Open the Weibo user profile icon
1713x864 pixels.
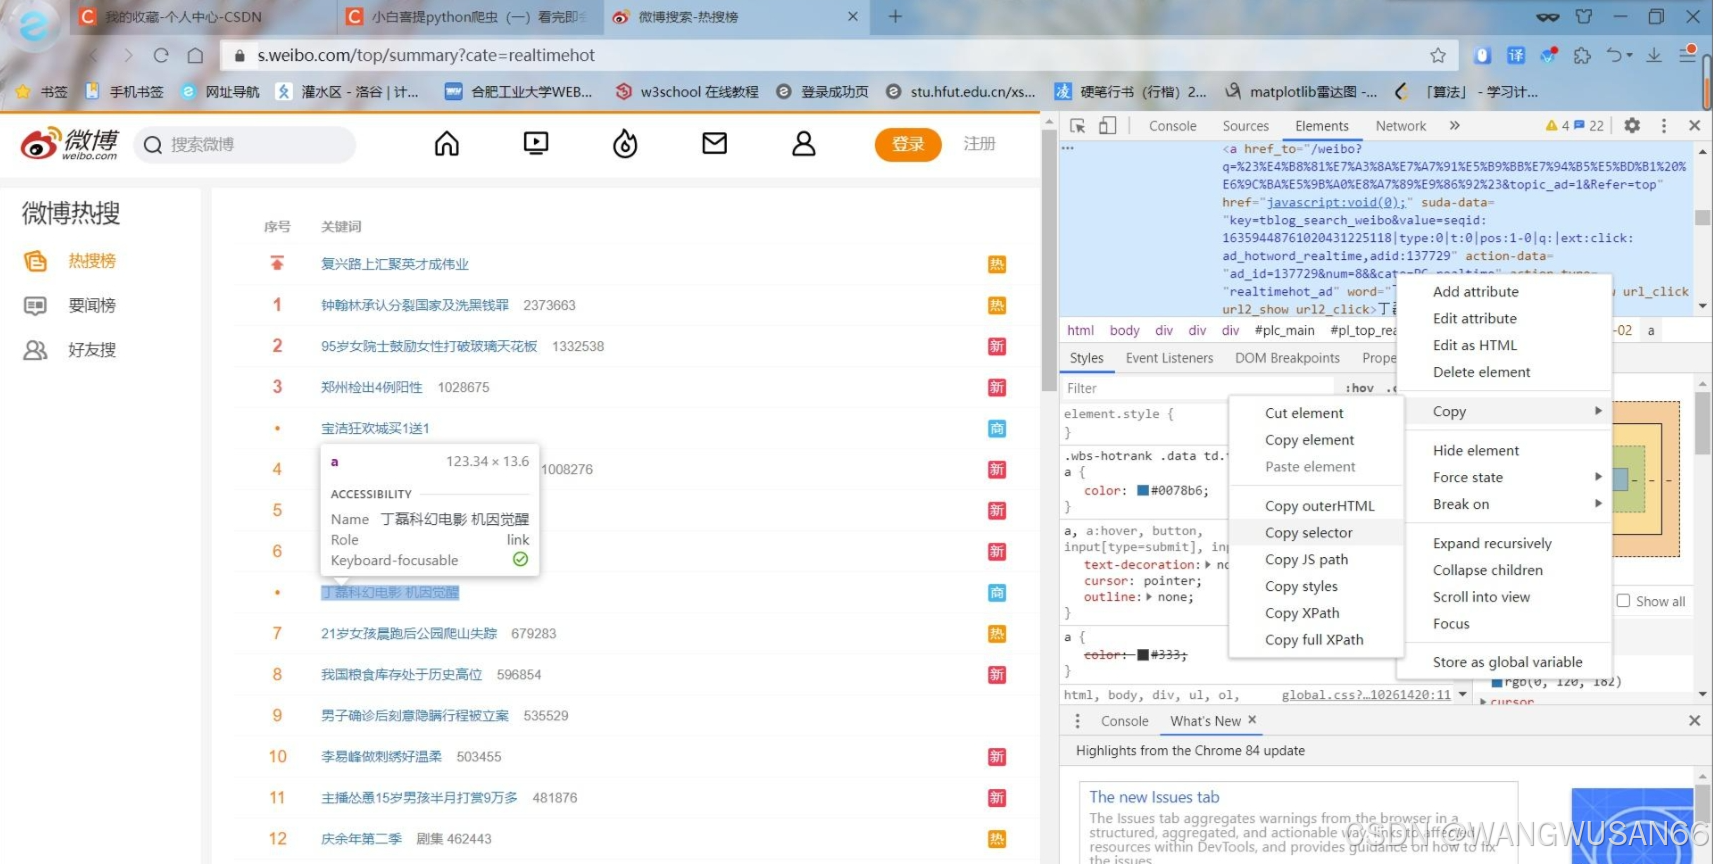(804, 144)
